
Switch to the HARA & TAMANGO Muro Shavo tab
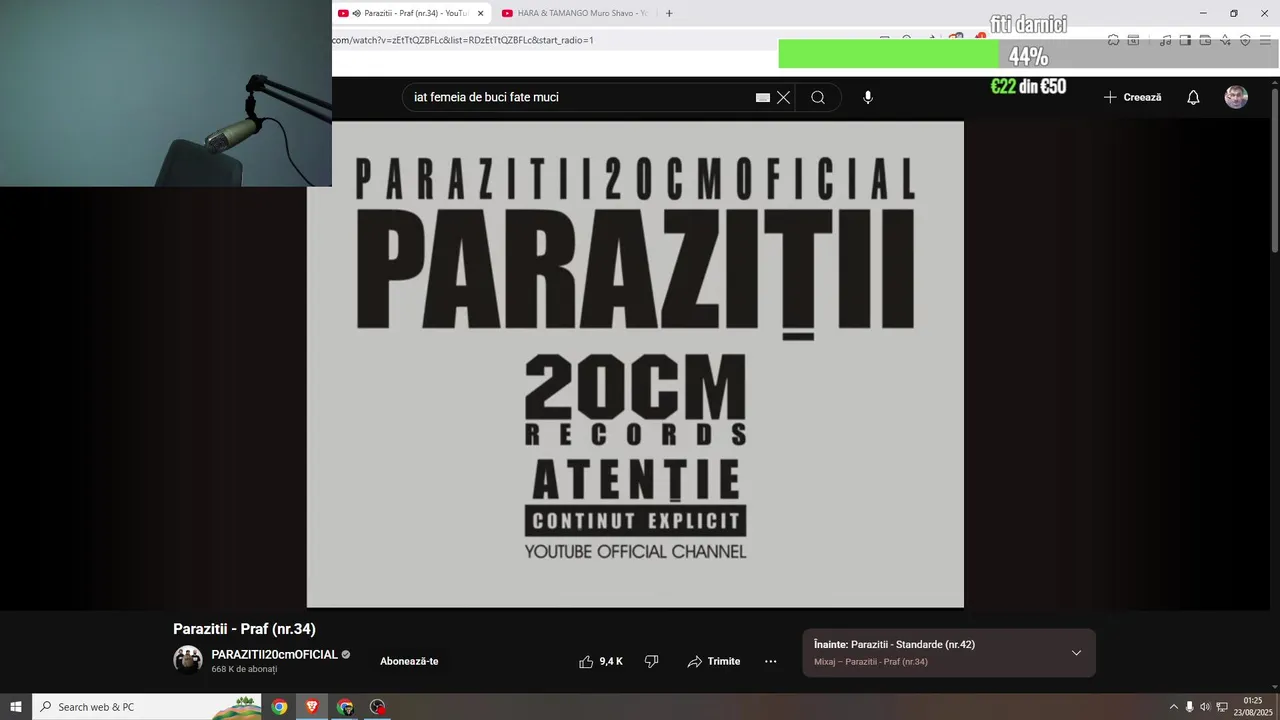tap(578, 13)
